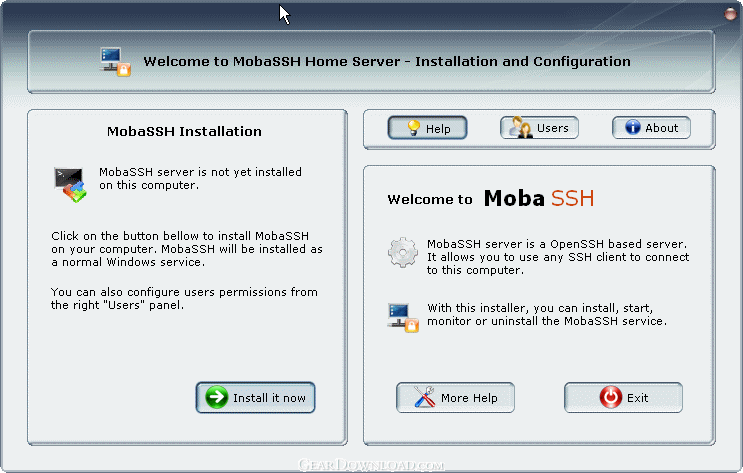743x473 pixels.
Task: Click the 'Moba SSH' logo text
Action: 539,198
